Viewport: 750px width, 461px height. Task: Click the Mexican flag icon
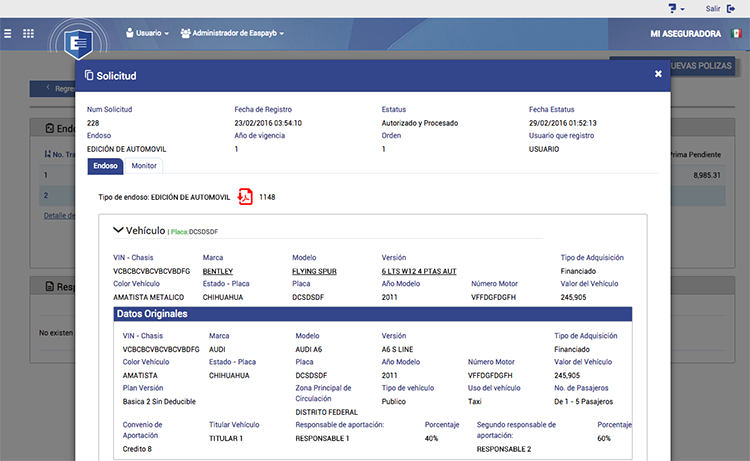click(x=736, y=33)
